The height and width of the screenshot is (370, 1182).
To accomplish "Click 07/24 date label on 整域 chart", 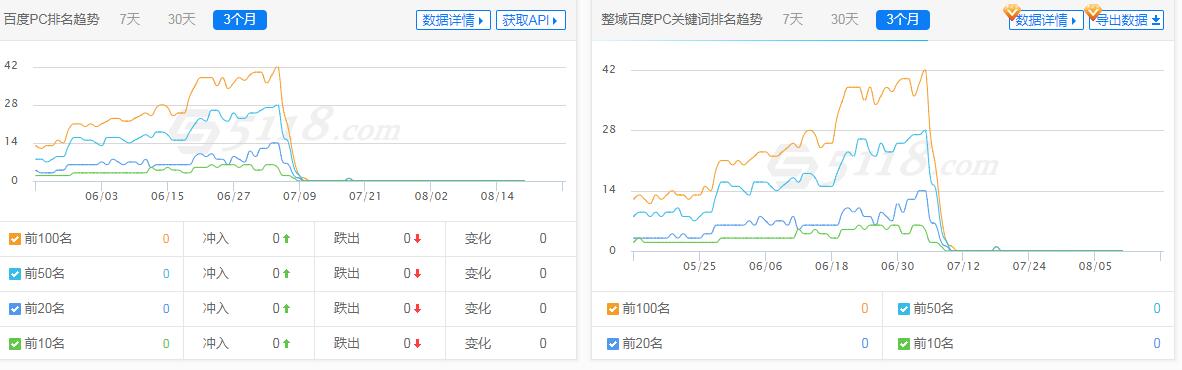I will coord(1030,266).
